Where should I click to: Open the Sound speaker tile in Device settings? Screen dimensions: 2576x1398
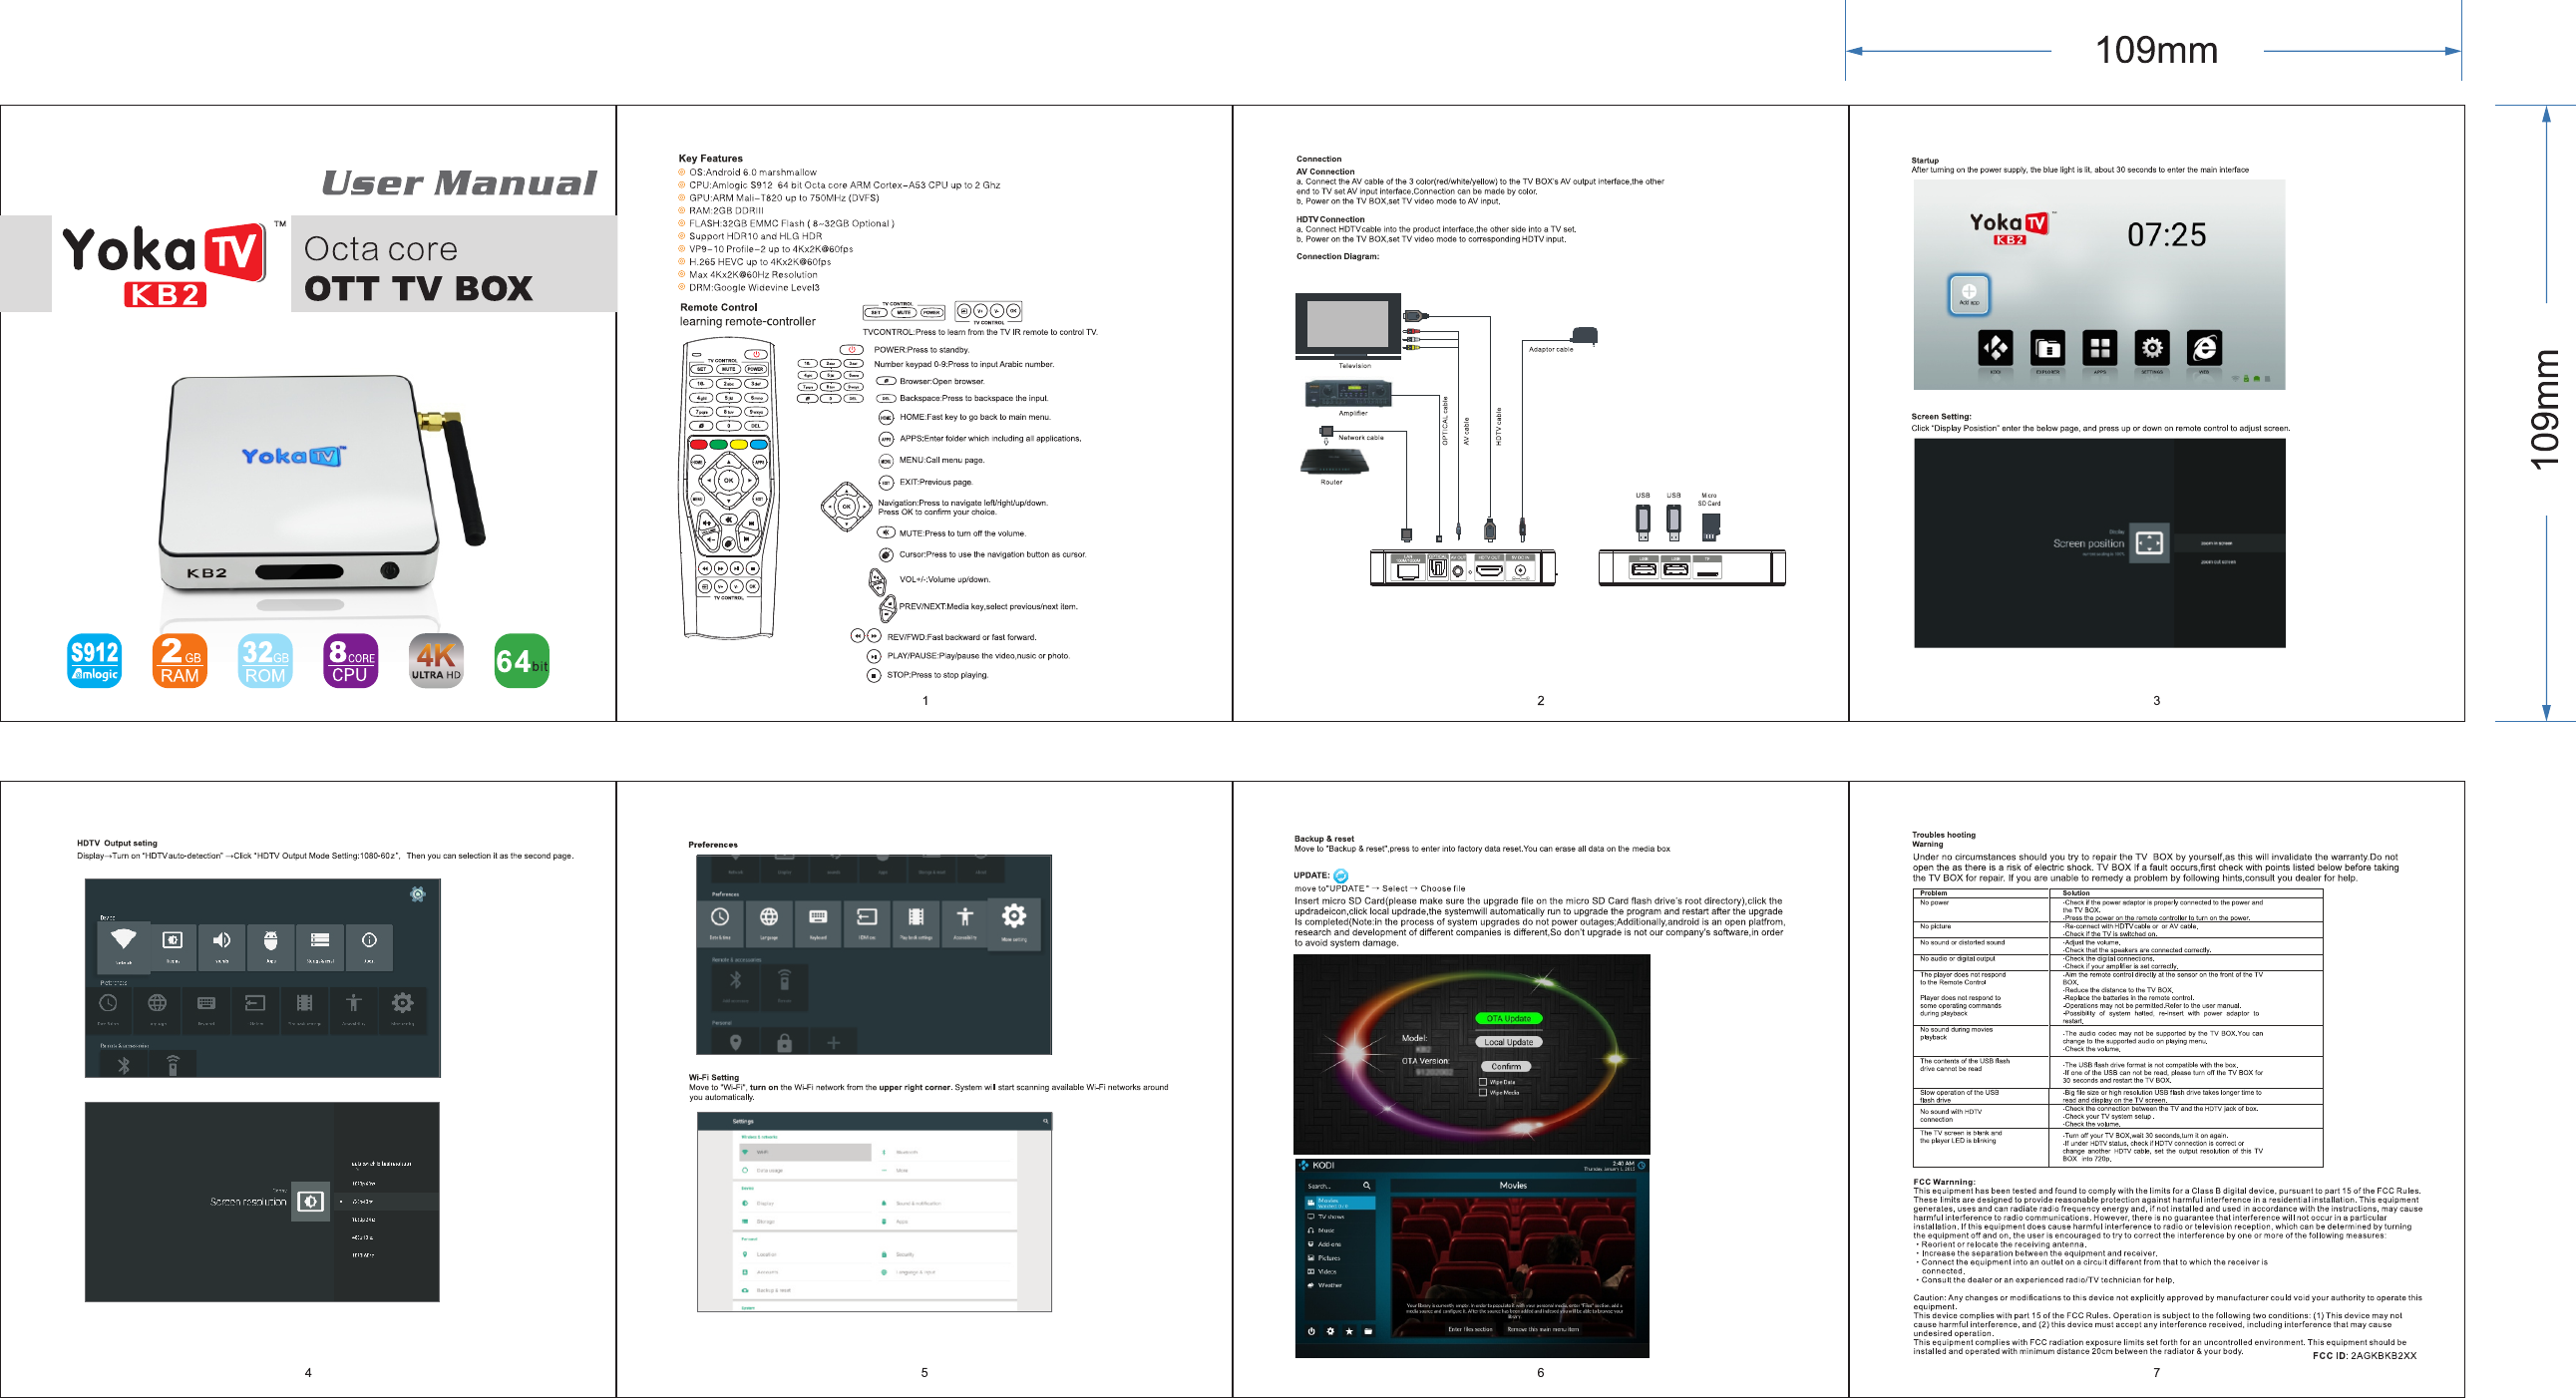tap(221, 945)
